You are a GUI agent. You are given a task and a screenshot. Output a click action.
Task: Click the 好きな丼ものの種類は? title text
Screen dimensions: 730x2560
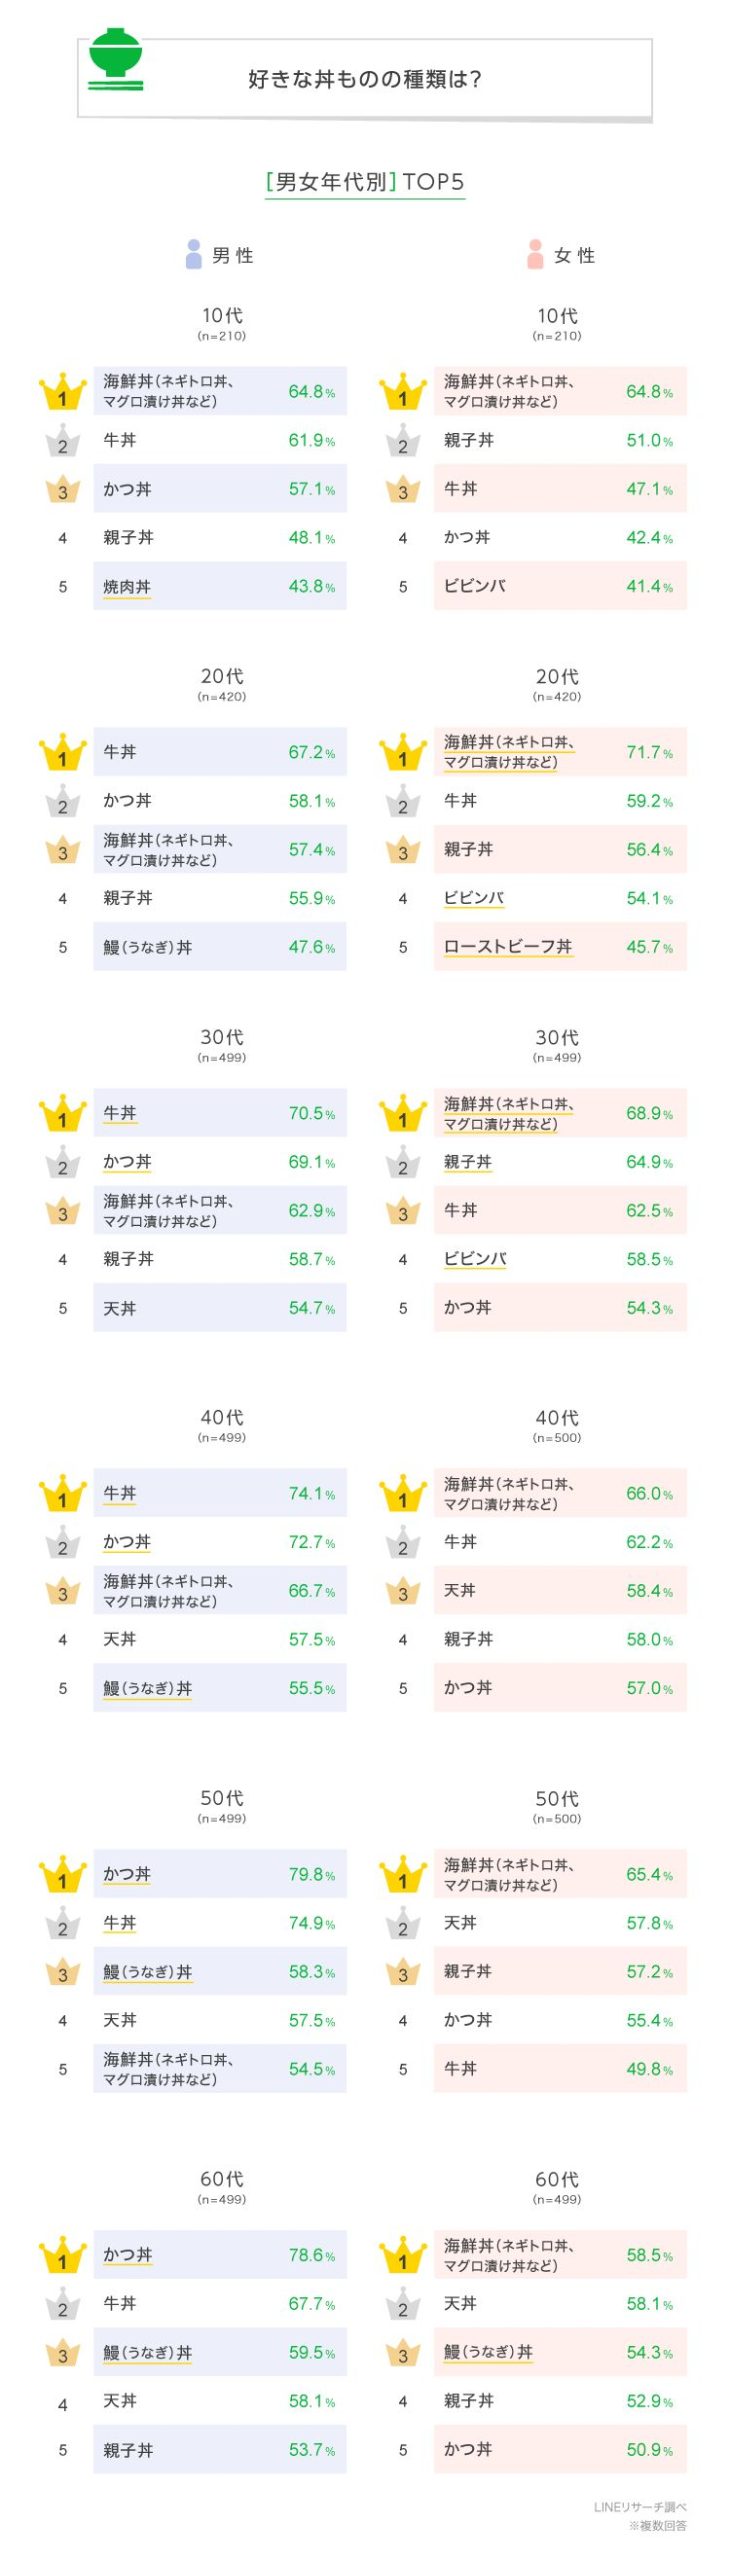365,79
